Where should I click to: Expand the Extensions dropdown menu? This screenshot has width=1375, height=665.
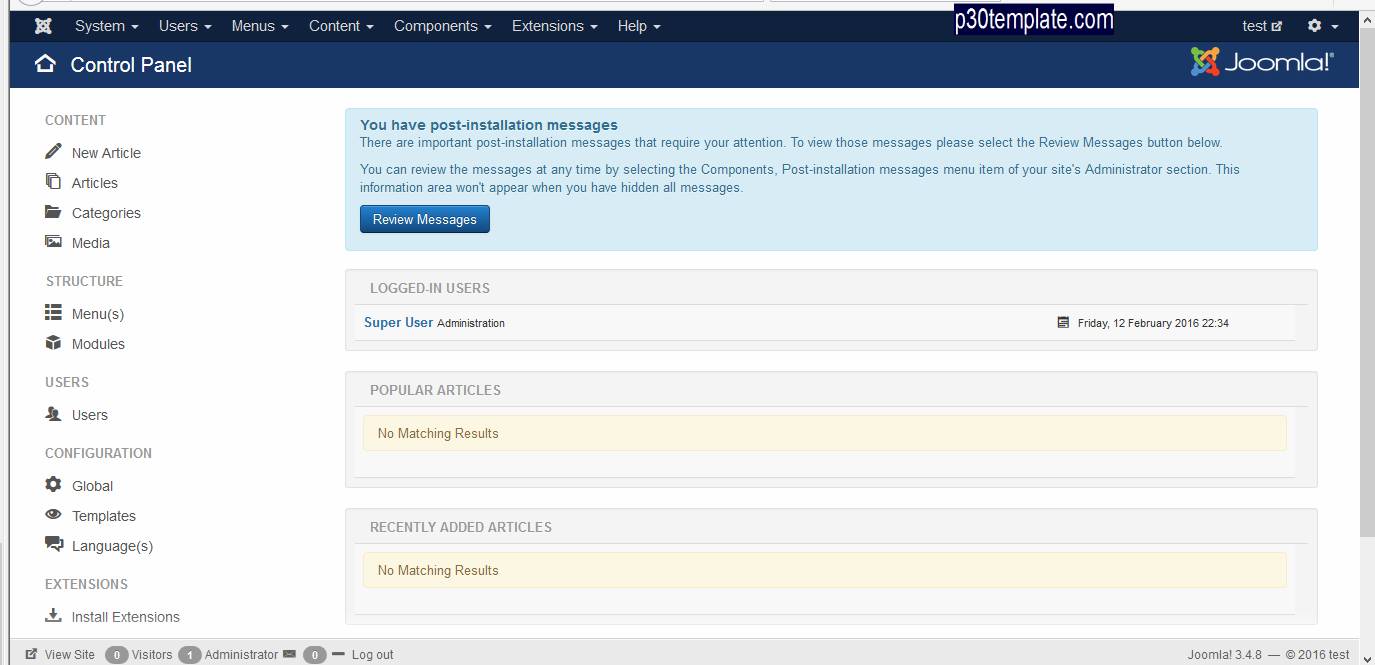pyautogui.click(x=554, y=26)
